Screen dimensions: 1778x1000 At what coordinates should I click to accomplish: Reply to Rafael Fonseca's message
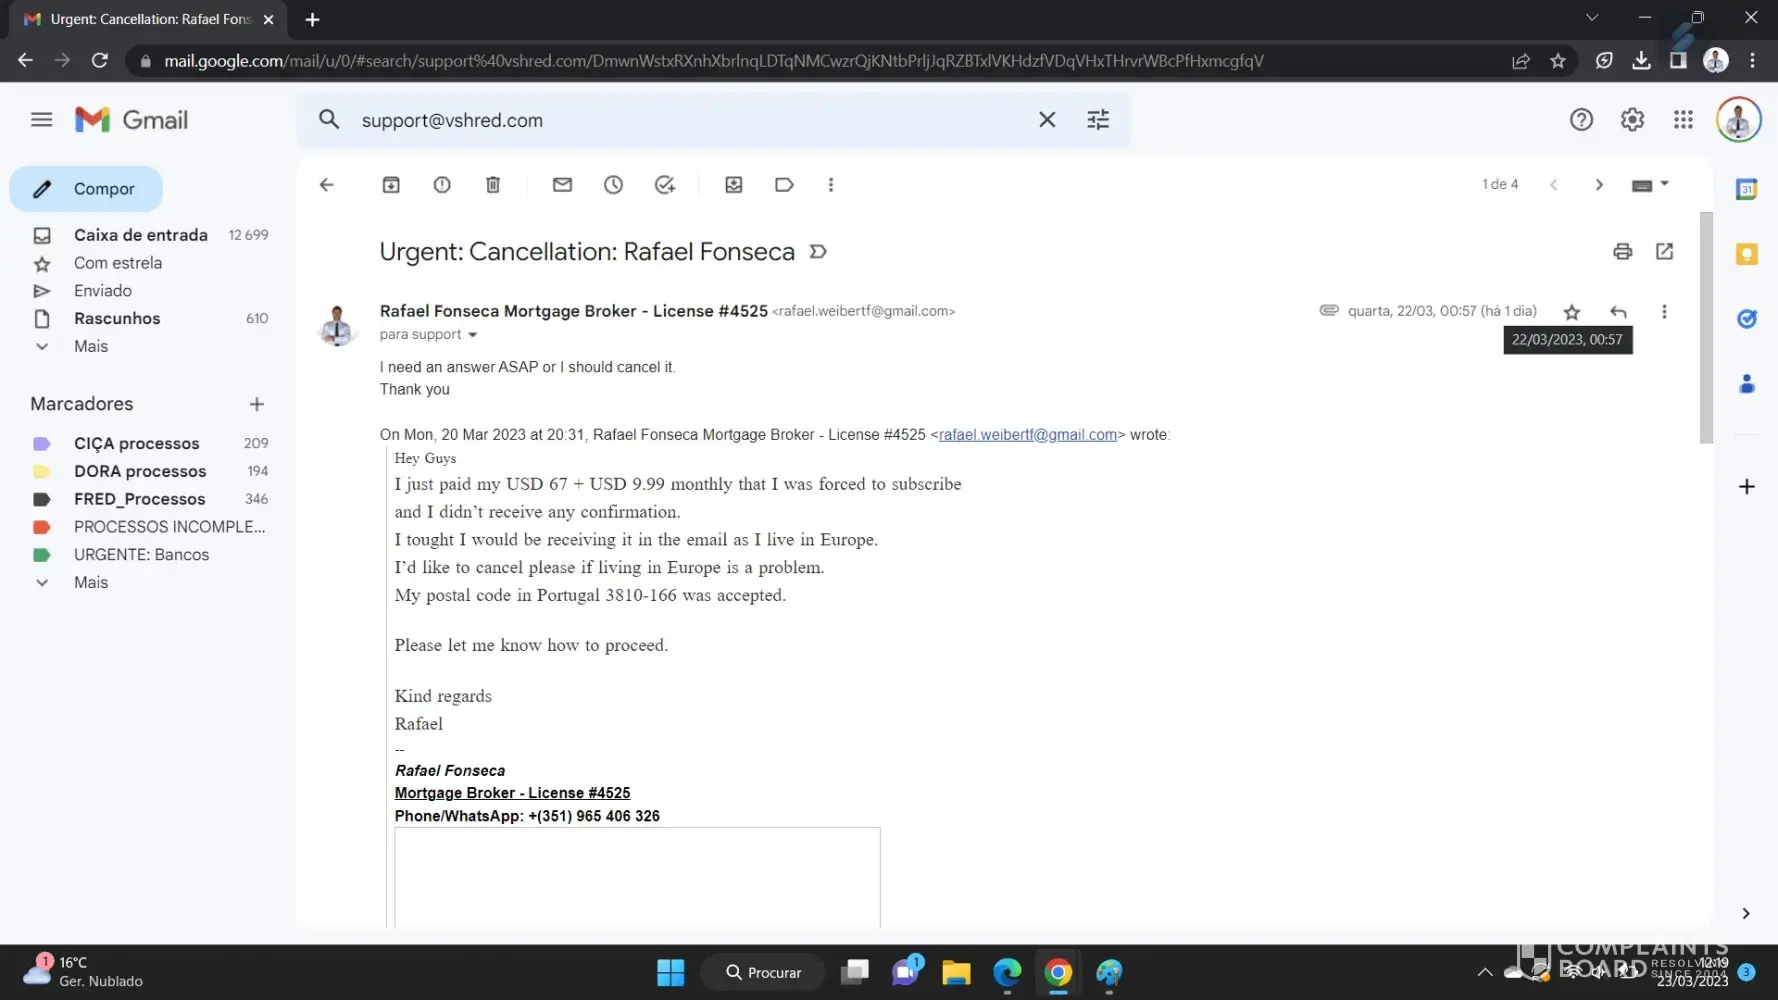[1618, 312]
